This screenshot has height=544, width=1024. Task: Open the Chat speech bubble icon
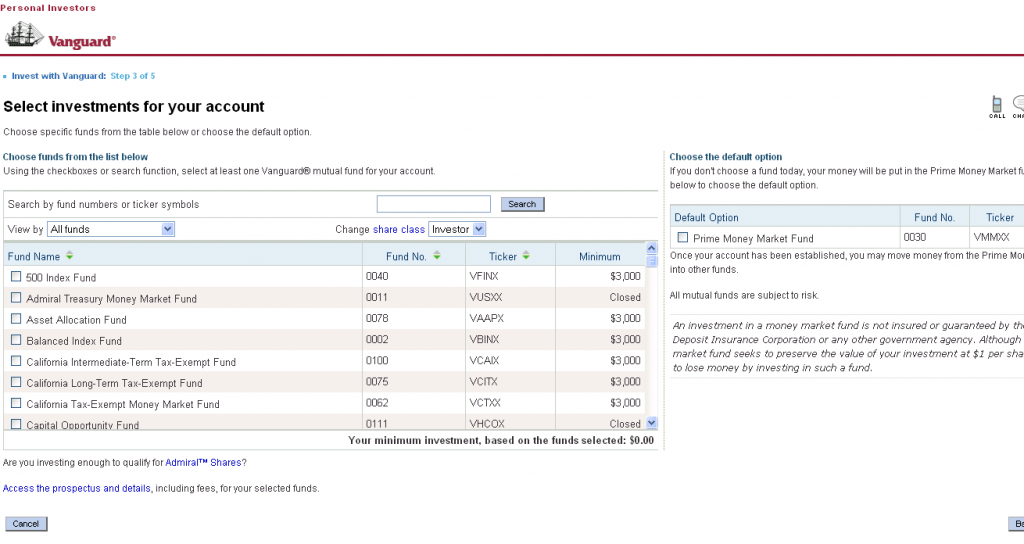pos(1018,105)
